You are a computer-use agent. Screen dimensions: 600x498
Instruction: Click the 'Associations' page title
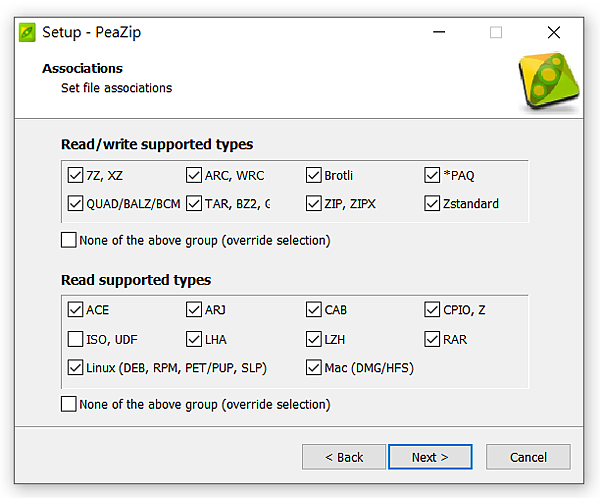82,68
